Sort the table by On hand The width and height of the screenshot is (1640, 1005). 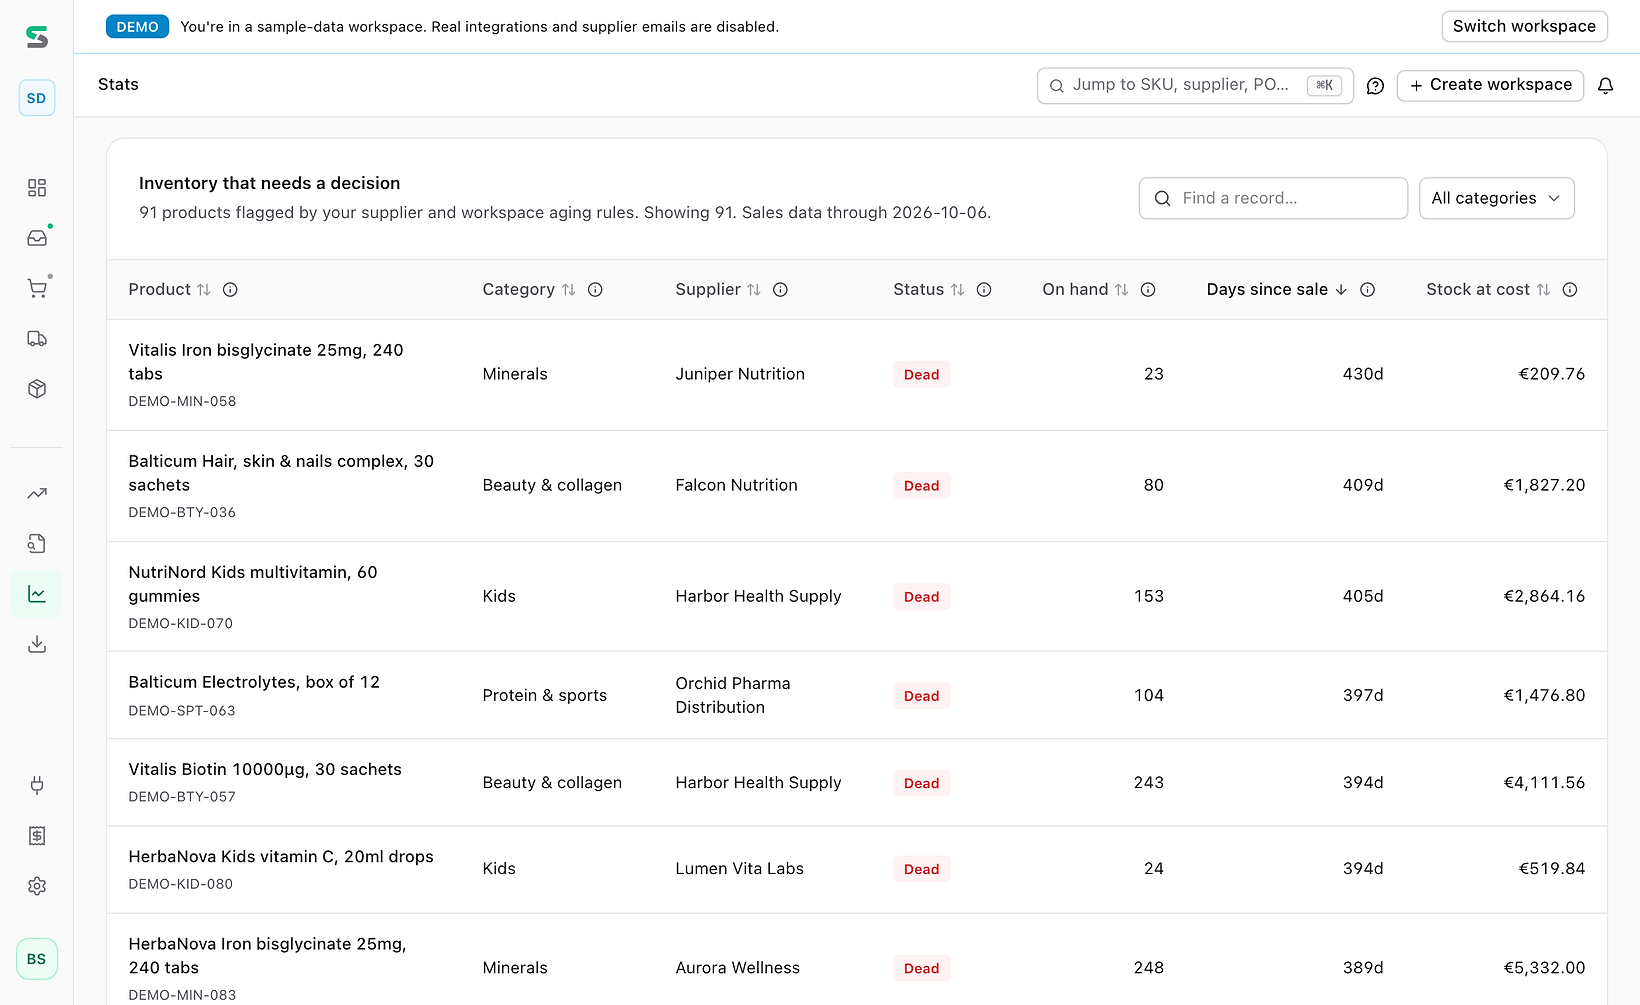coord(1085,290)
